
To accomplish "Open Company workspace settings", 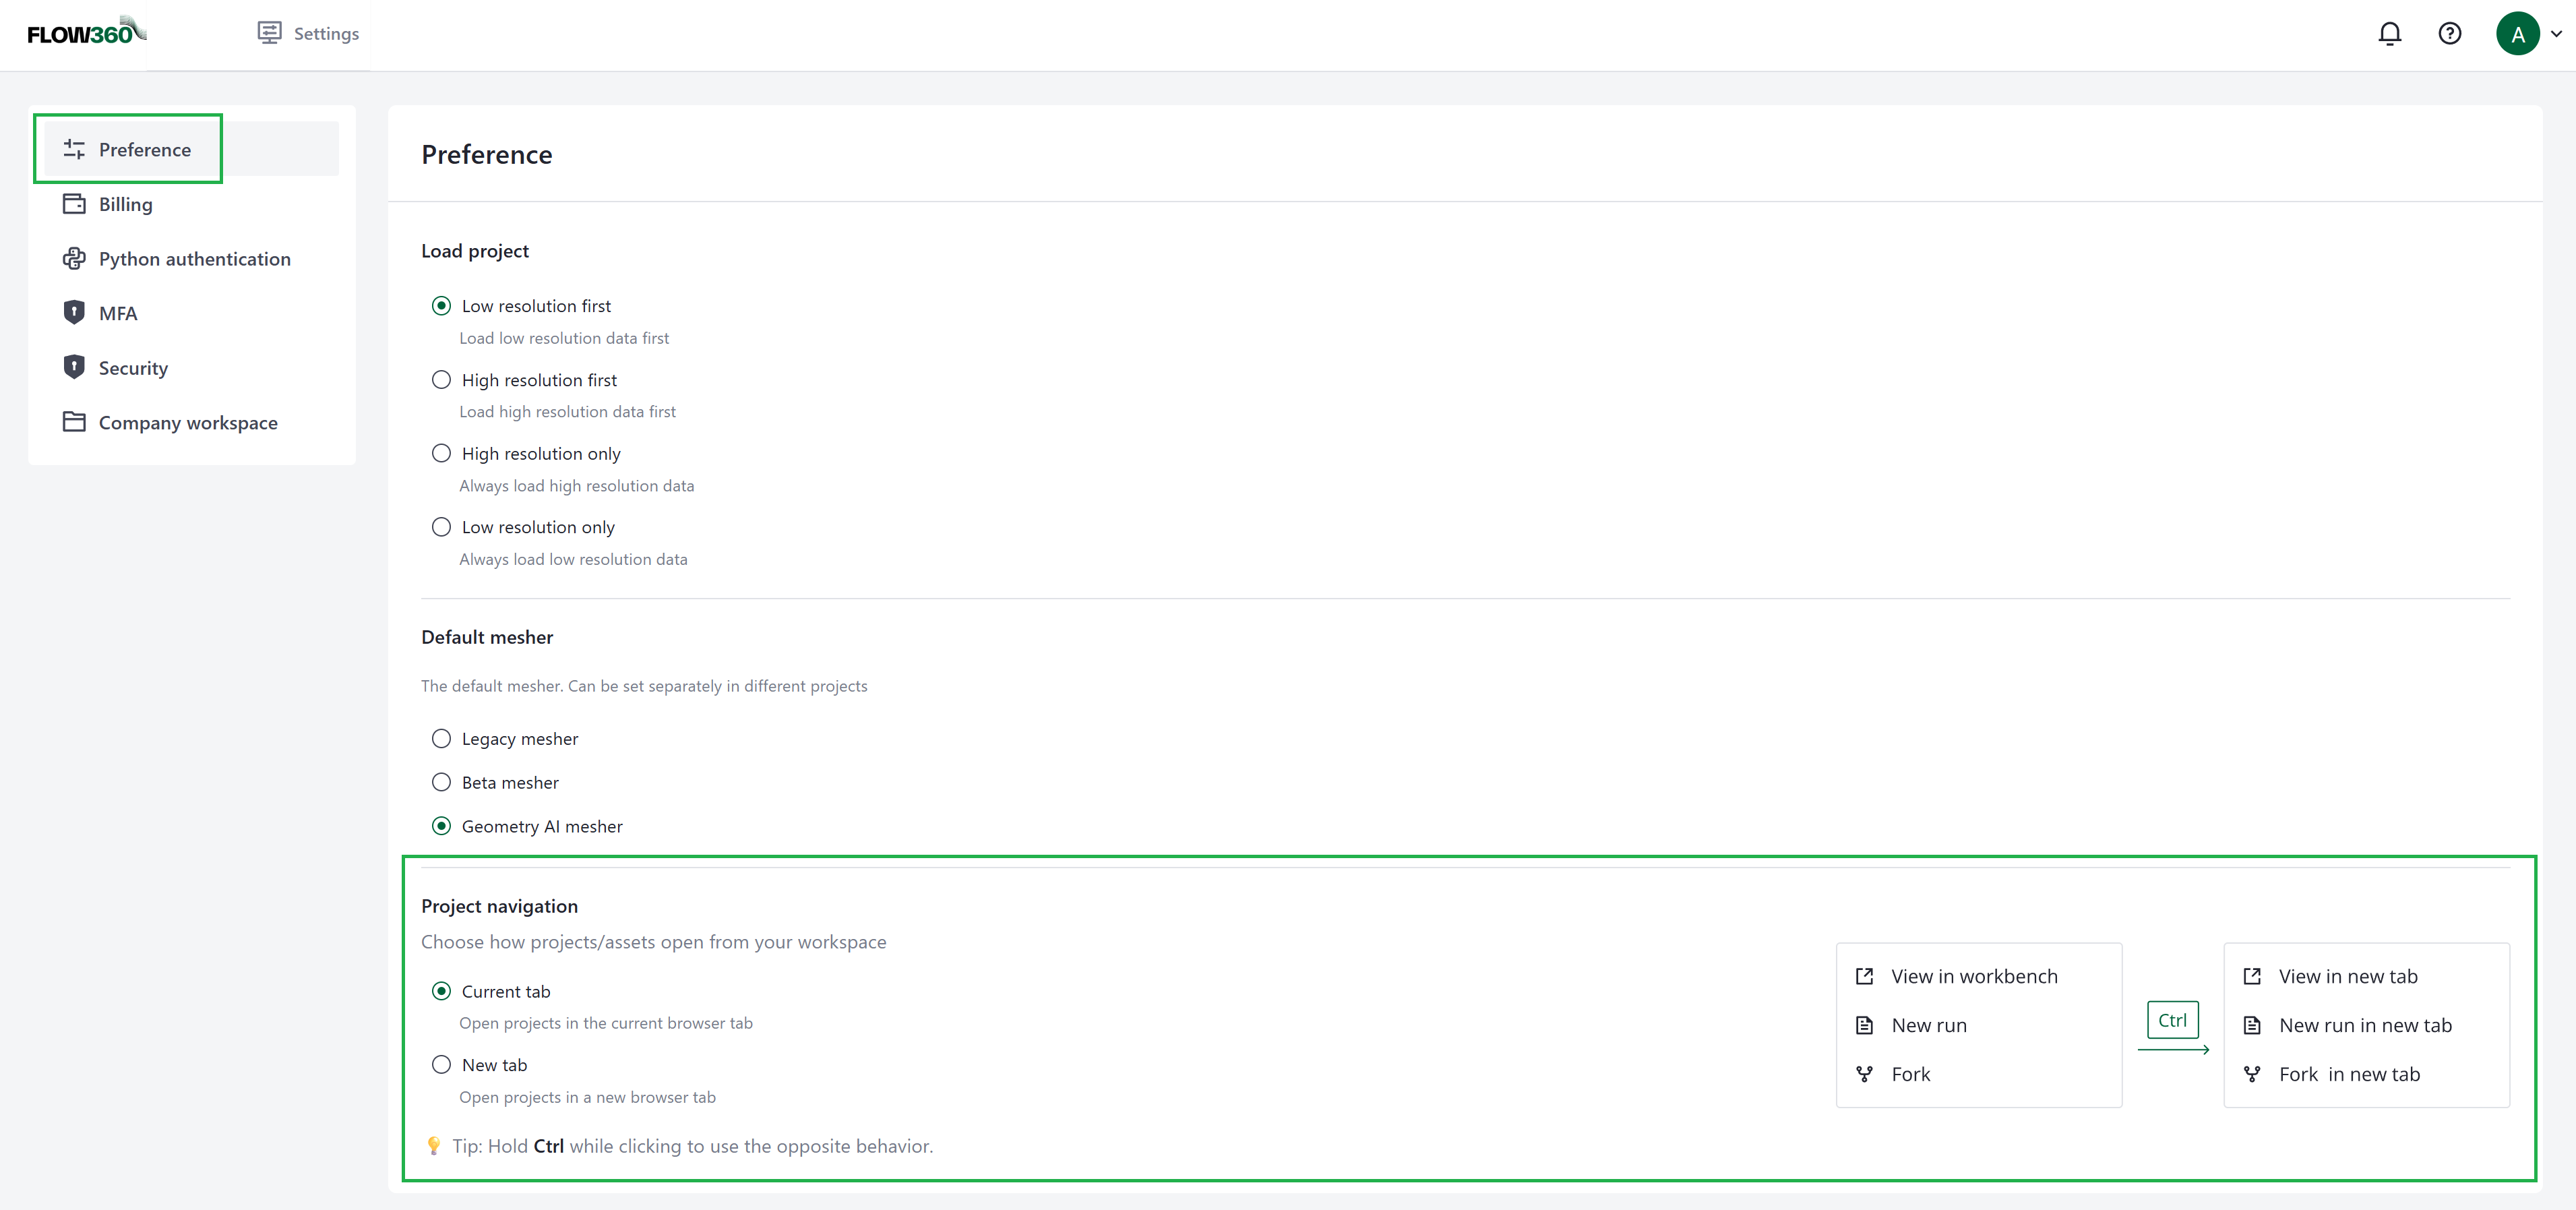I will click(192, 422).
